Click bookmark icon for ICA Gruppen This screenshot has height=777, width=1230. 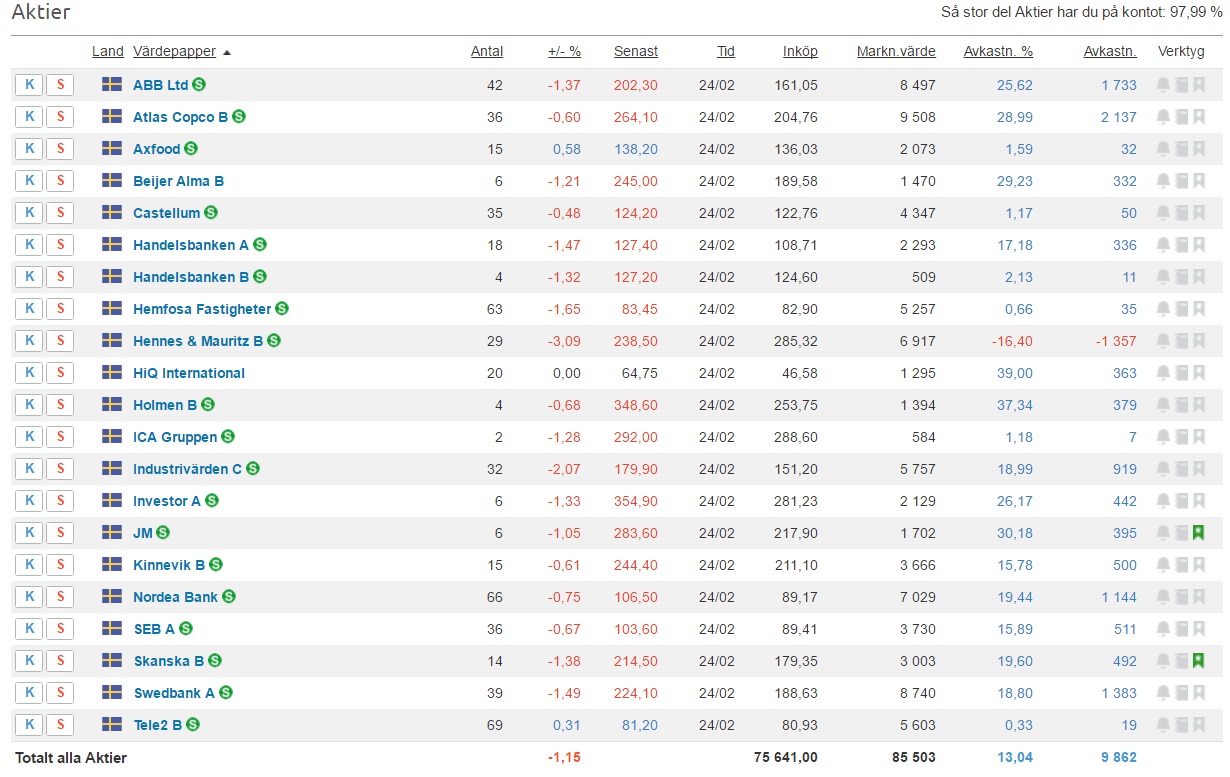coord(1198,437)
